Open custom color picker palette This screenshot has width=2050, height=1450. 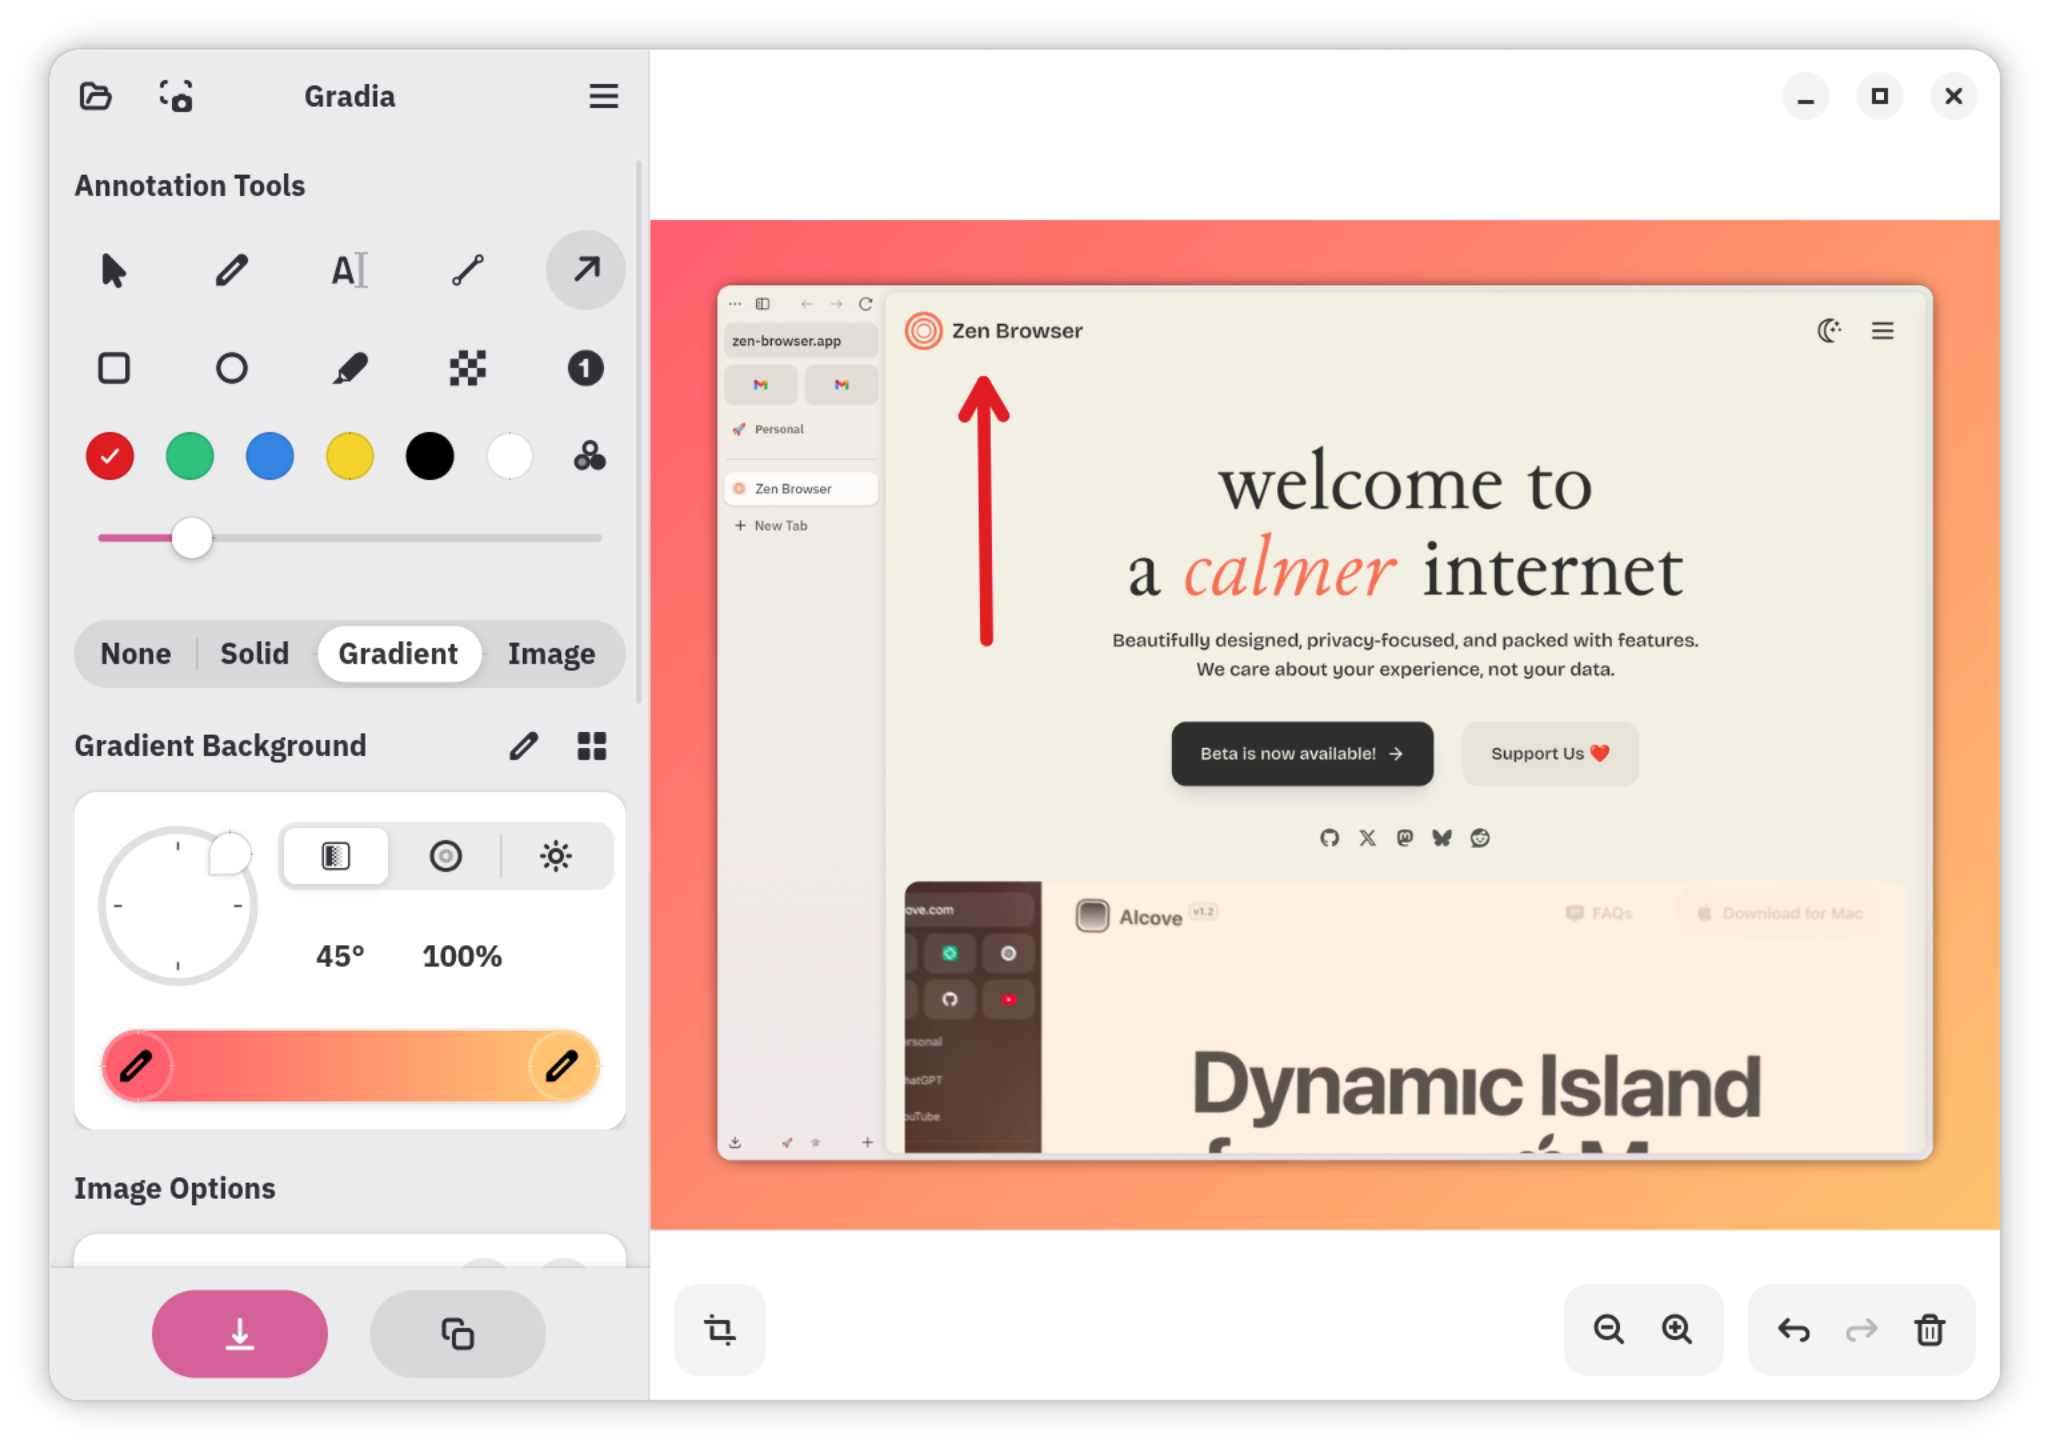point(589,456)
